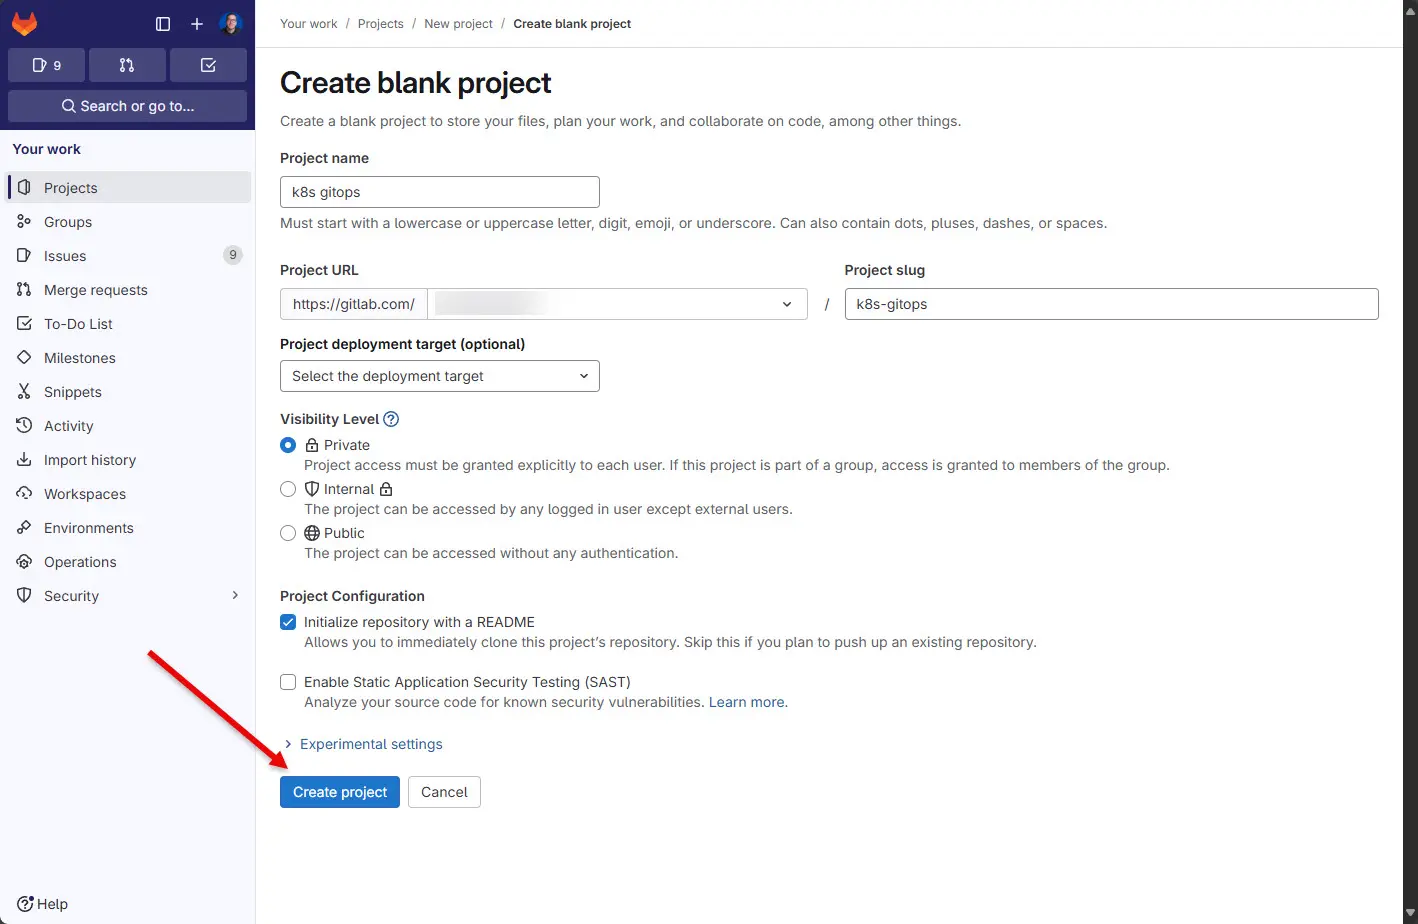Open assigned issues counter icon
This screenshot has height=924, width=1418.
point(46,65)
